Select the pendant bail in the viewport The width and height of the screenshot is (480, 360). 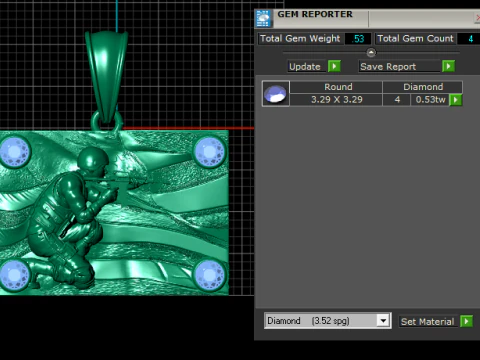point(107,77)
